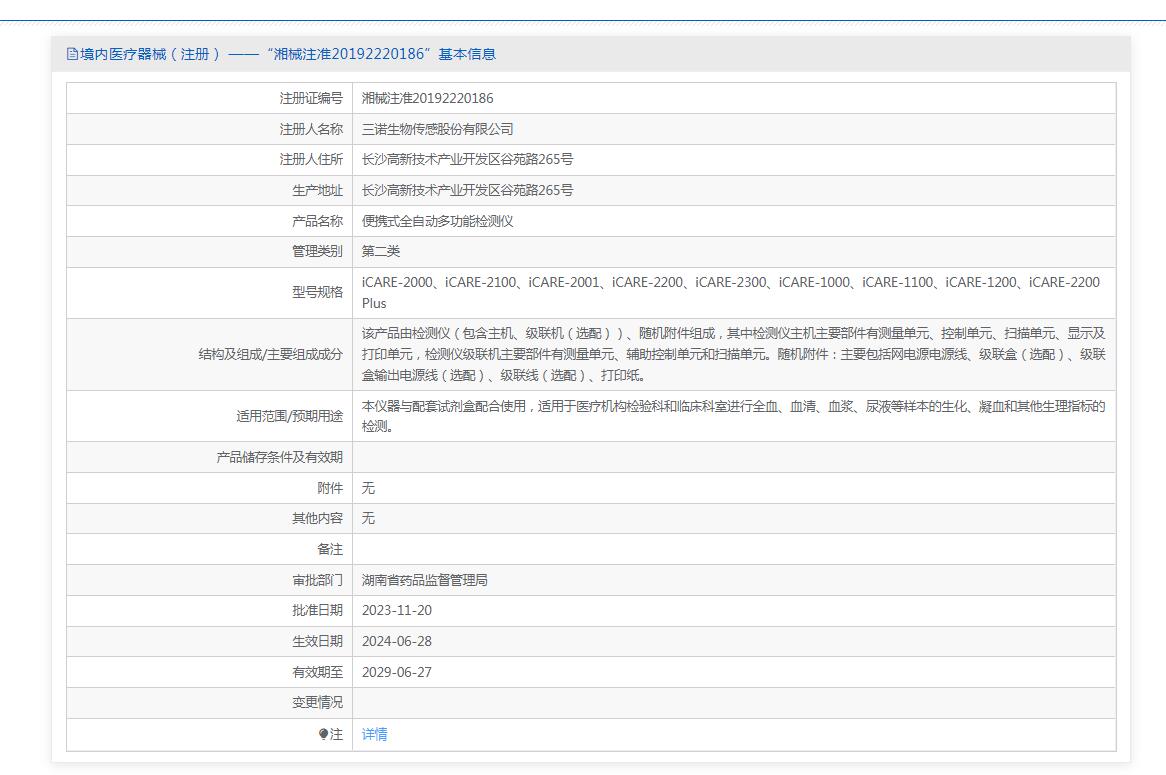
Task: Click the 适用范围/预期用途 label
Action: click(x=289, y=416)
